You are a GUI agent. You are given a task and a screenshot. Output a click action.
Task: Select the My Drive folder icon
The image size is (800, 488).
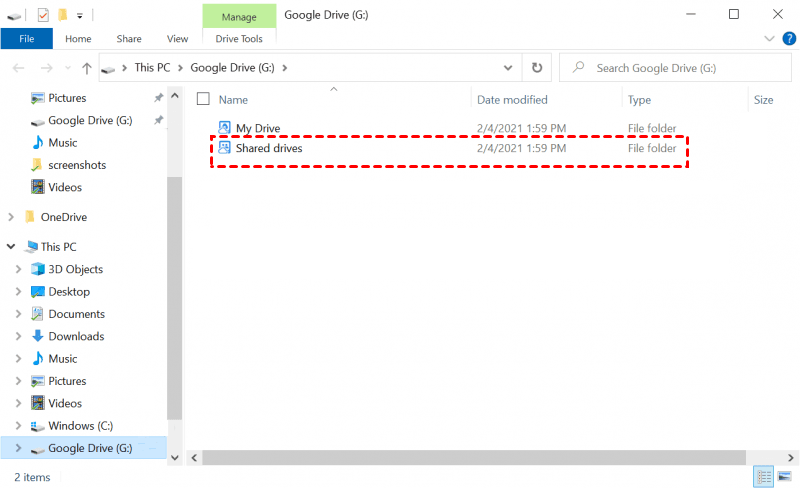[224, 127]
